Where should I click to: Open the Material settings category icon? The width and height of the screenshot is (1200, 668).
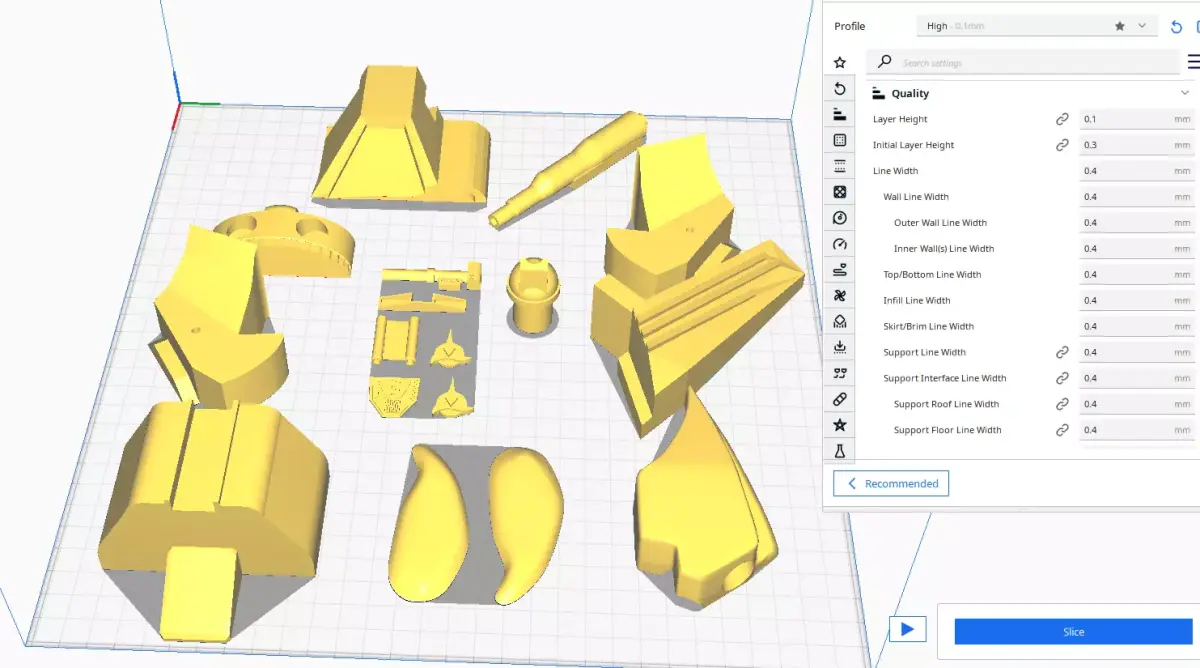[840, 218]
